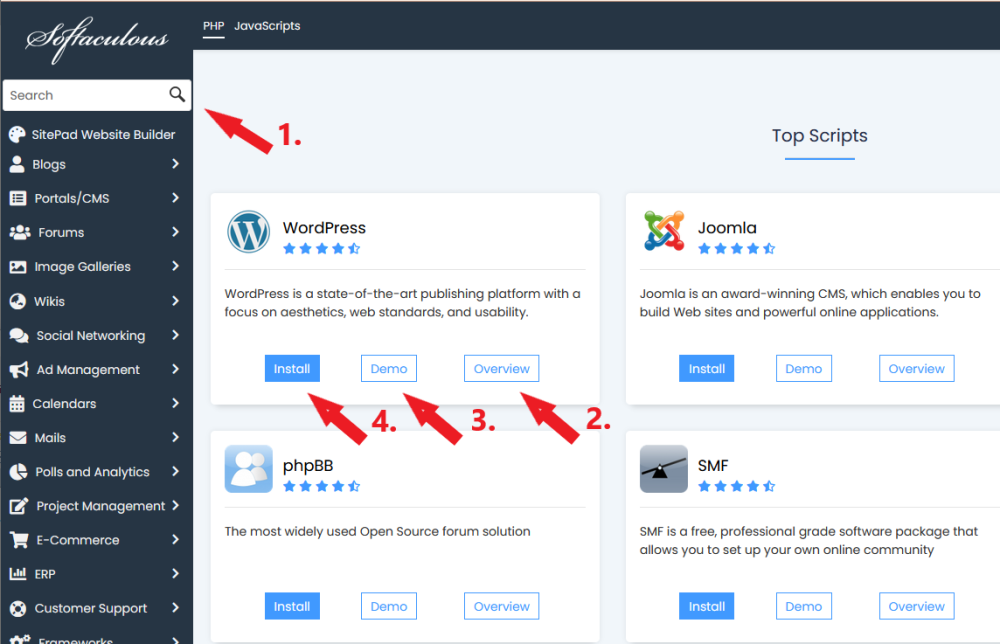
Task: Open the Joomla Overview
Action: pyautogui.click(x=916, y=369)
